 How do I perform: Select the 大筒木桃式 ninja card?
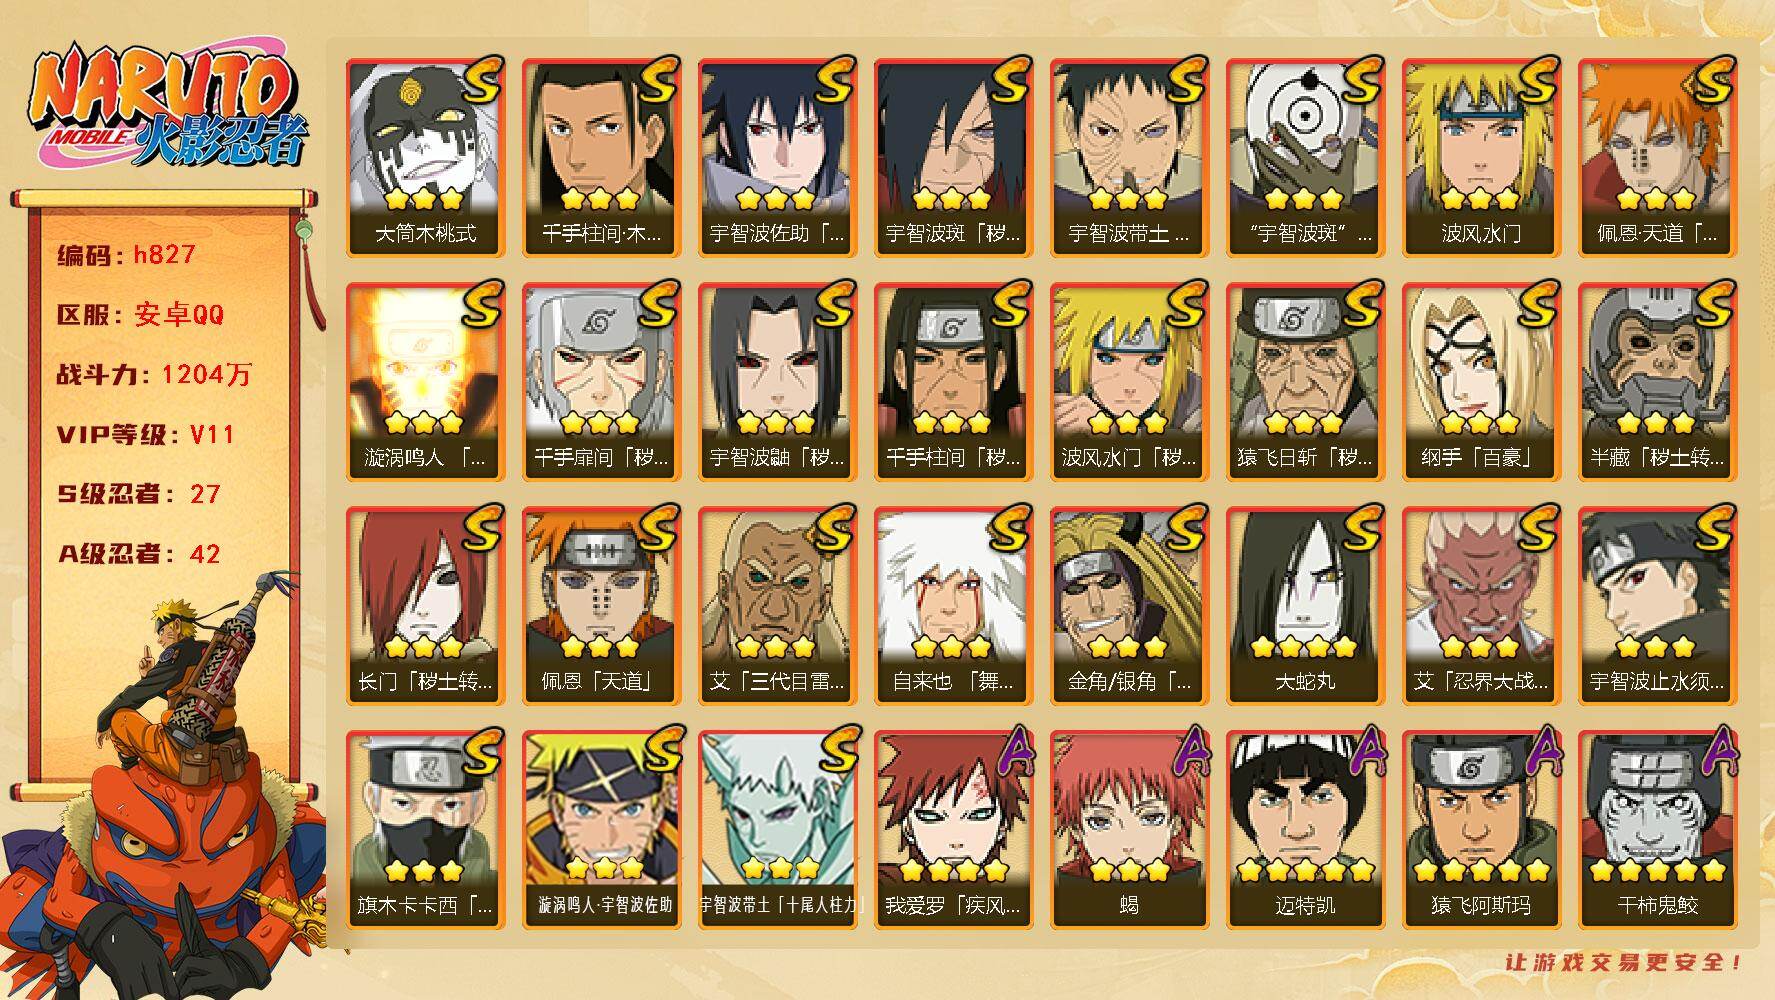(426, 157)
